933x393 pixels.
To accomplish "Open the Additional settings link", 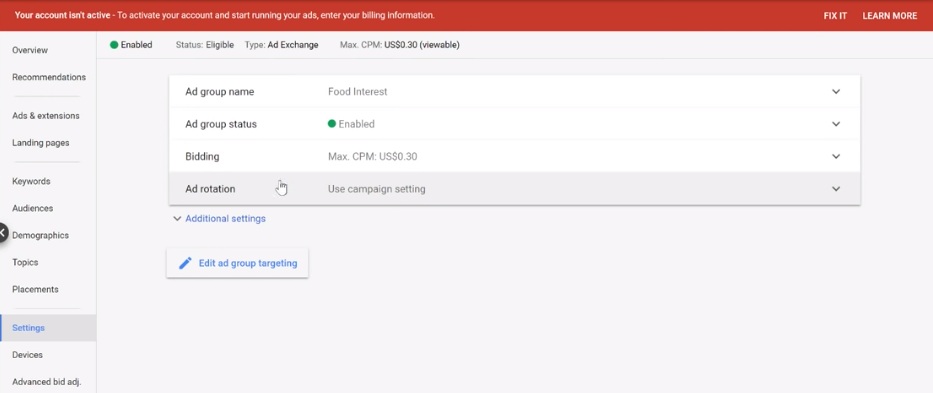I will coord(226,219).
